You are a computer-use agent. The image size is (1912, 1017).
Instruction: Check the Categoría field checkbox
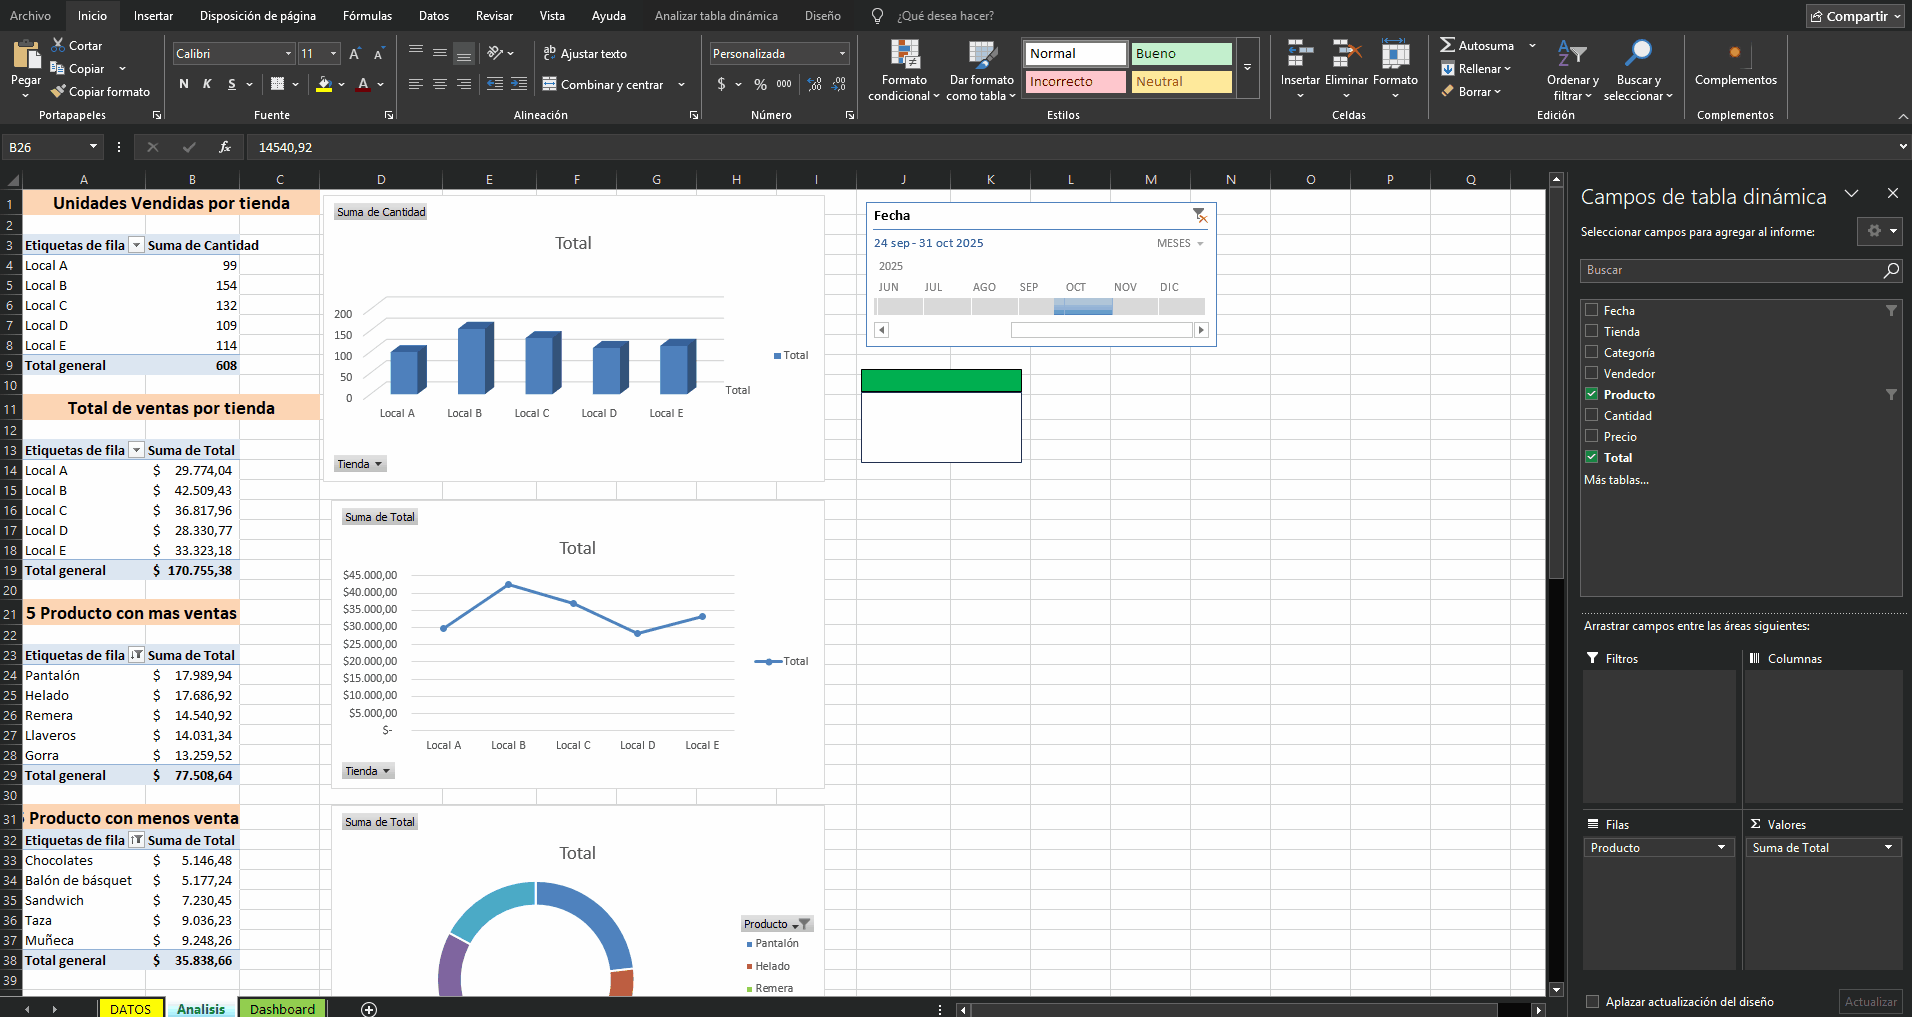(1591, 352)
